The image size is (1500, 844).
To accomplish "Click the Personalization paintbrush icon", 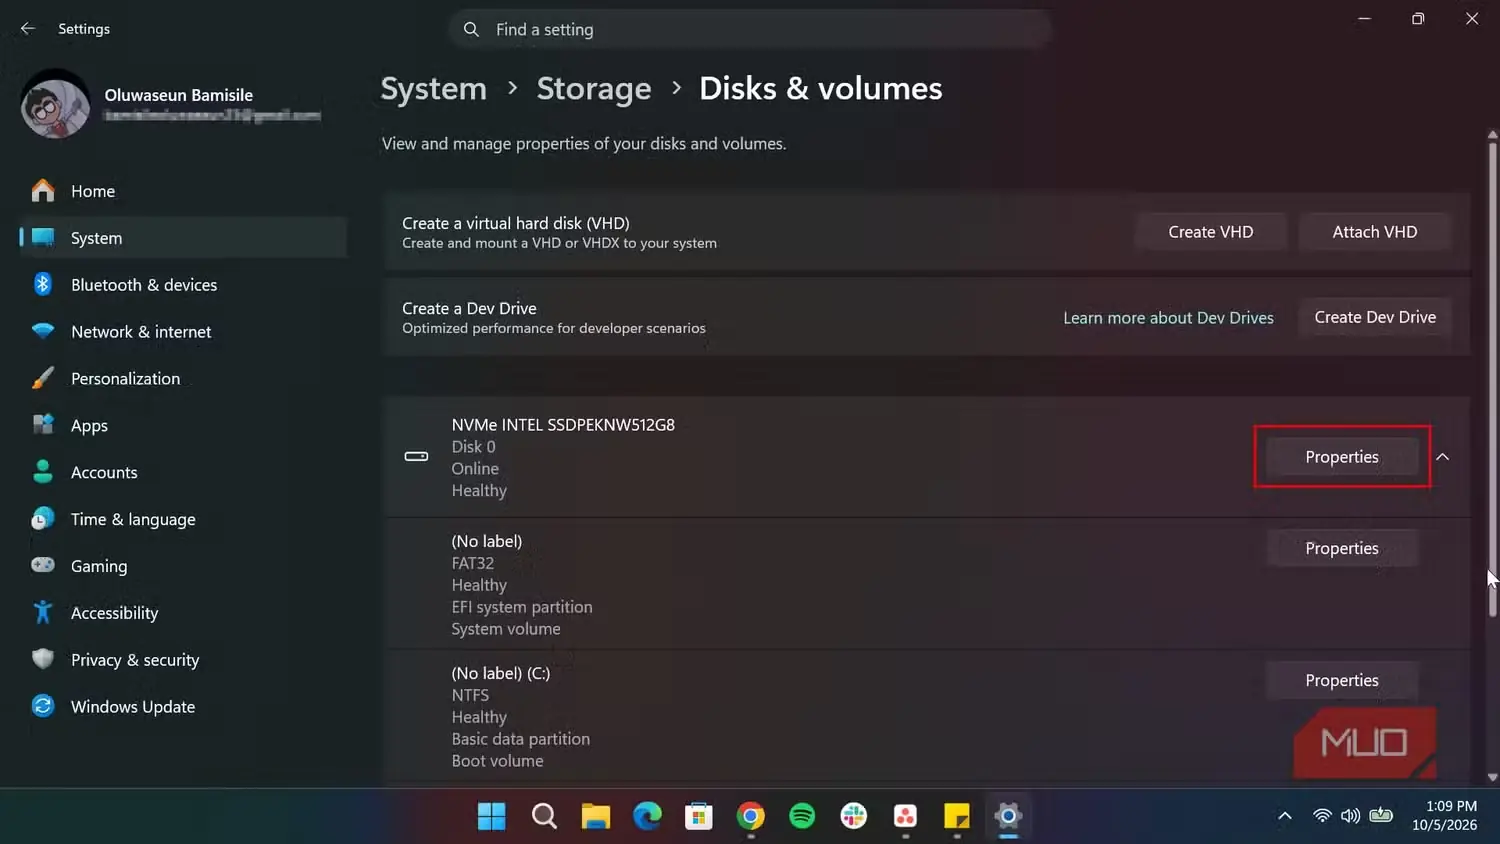I will [x=43, y=378].
